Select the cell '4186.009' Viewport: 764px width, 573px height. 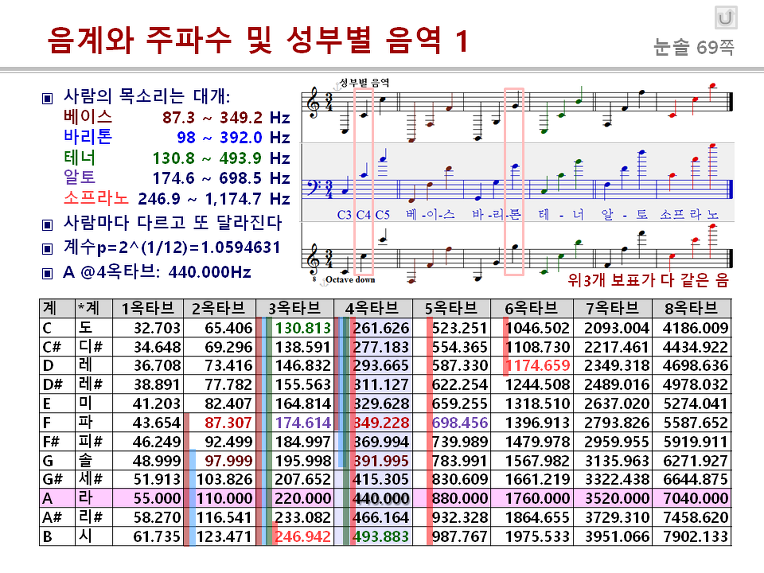691,328
